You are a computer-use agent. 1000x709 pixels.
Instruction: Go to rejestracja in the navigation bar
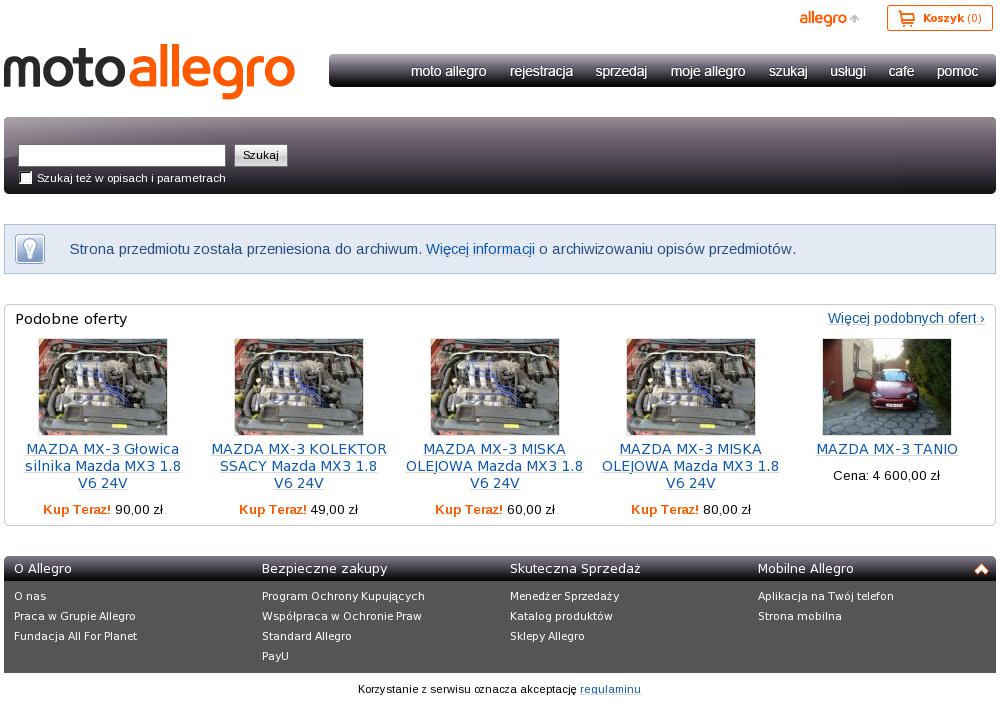tap(541, 71)
